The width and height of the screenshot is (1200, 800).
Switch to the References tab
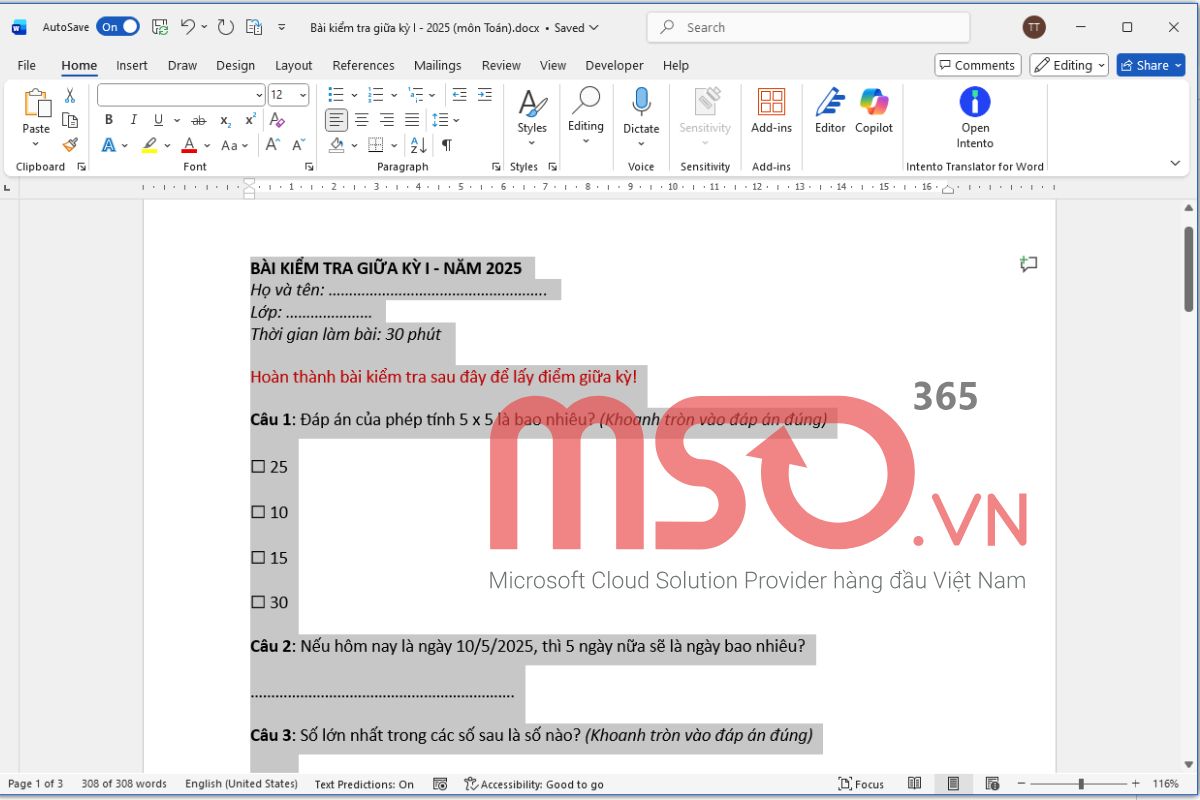[x=363, y=65]
